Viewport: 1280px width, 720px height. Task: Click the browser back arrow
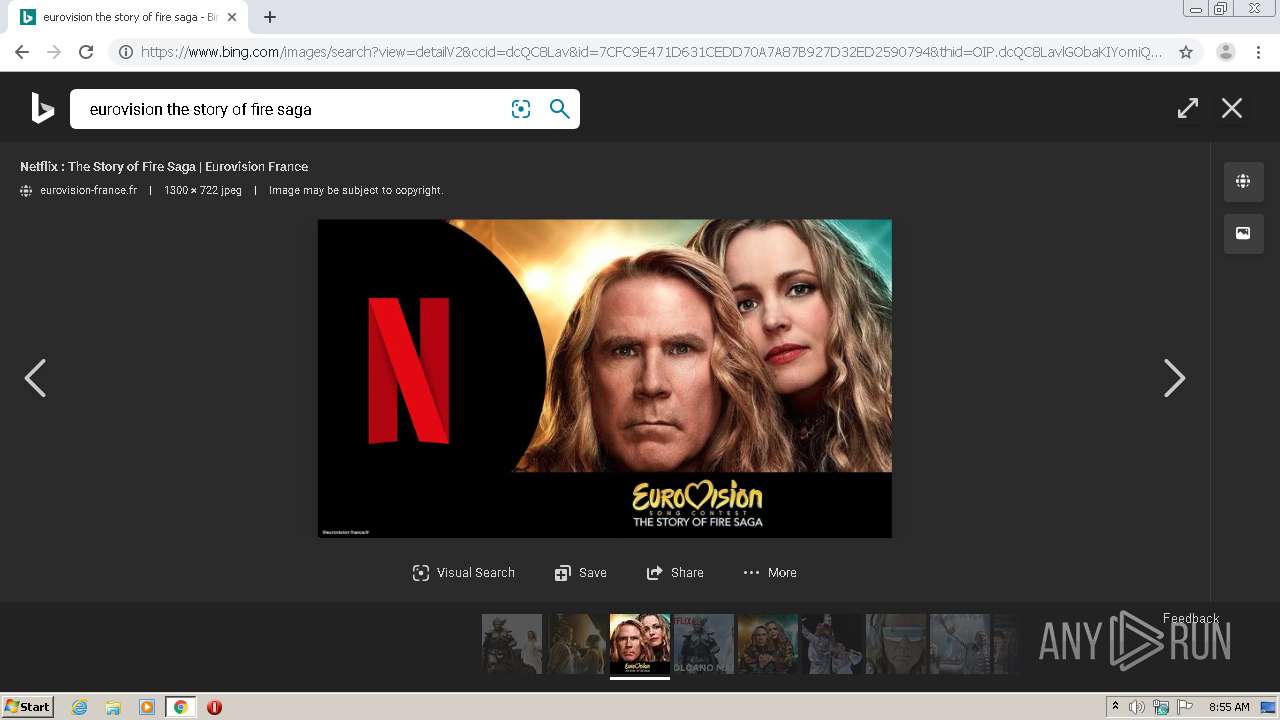click(x=22, y=52)
